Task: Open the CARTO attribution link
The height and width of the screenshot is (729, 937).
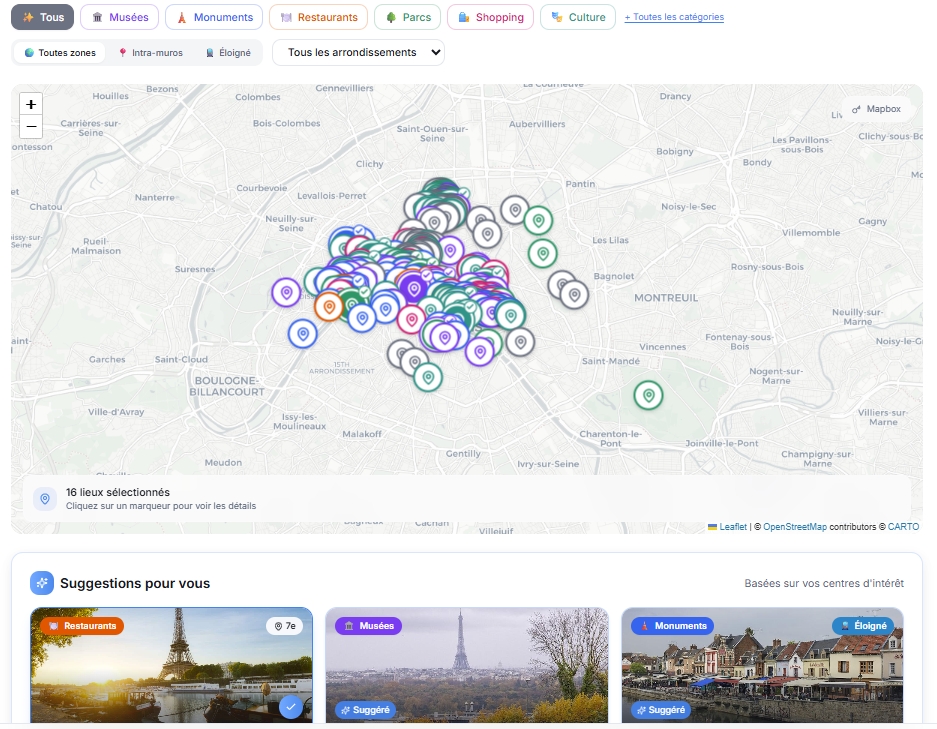Action: coord(903,527)
